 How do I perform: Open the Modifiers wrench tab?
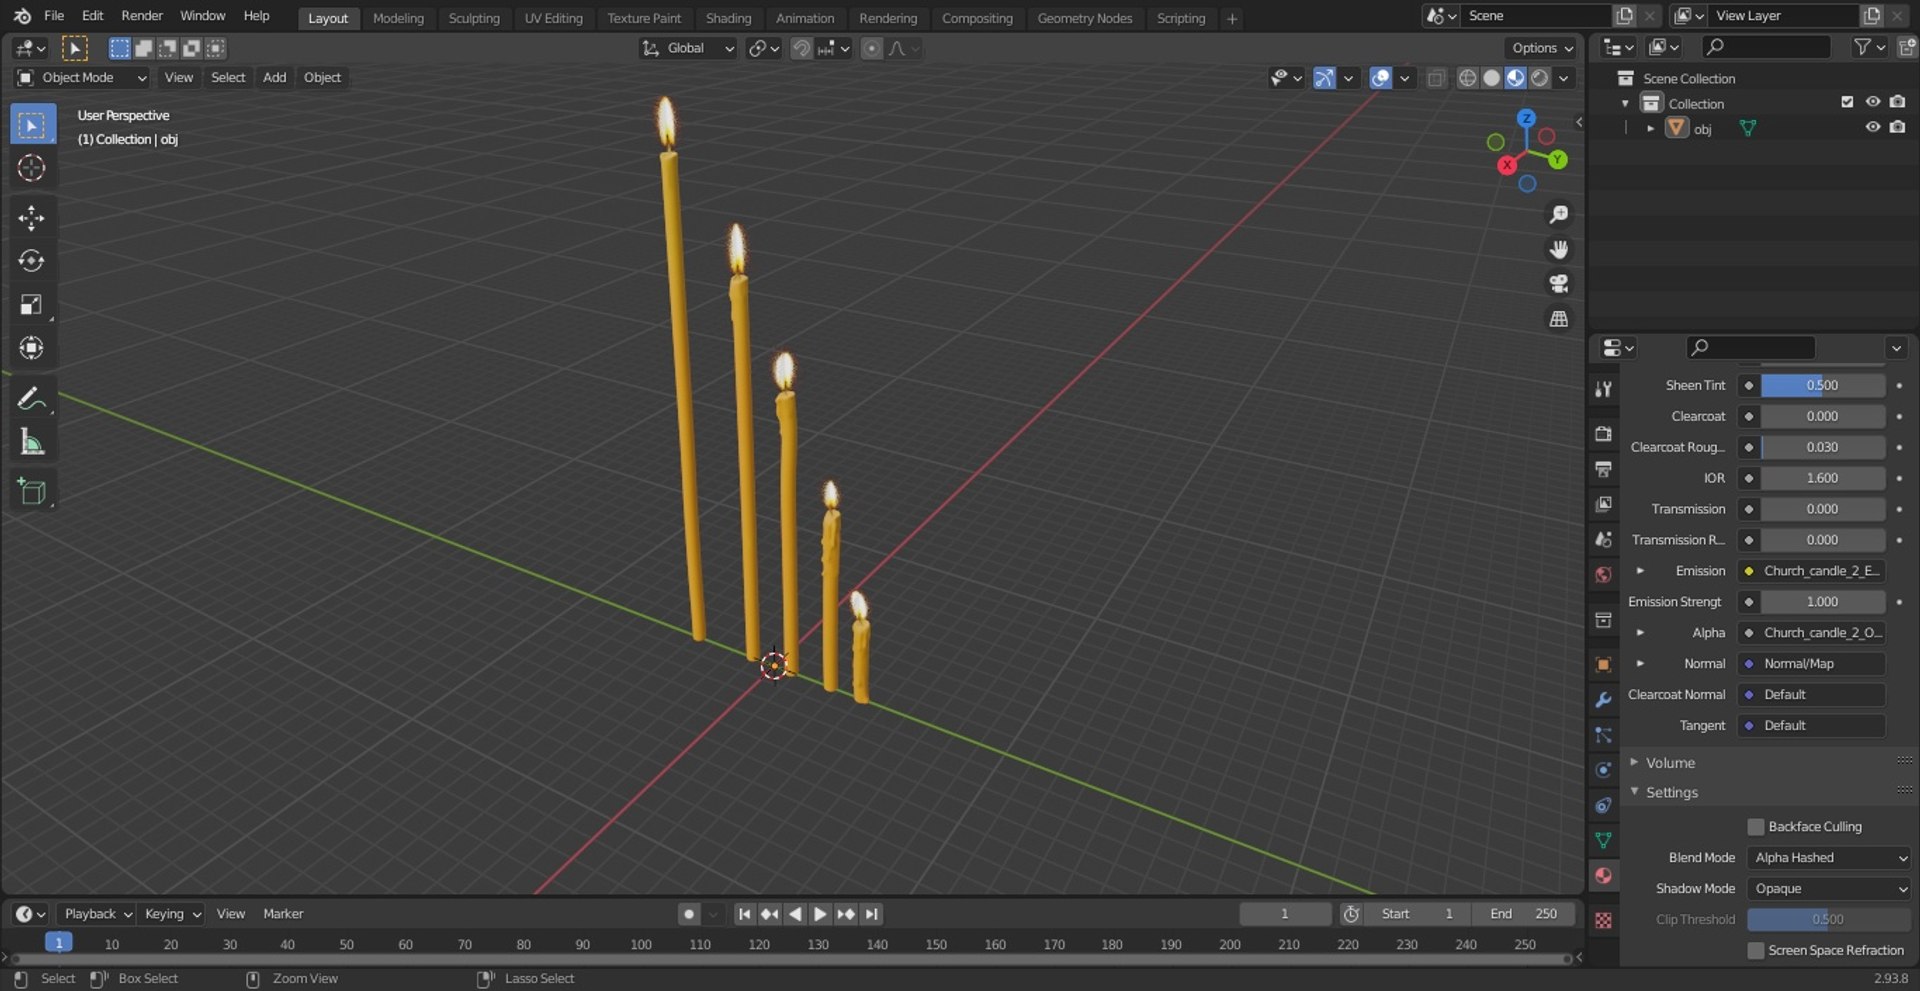click(1603, 700)
